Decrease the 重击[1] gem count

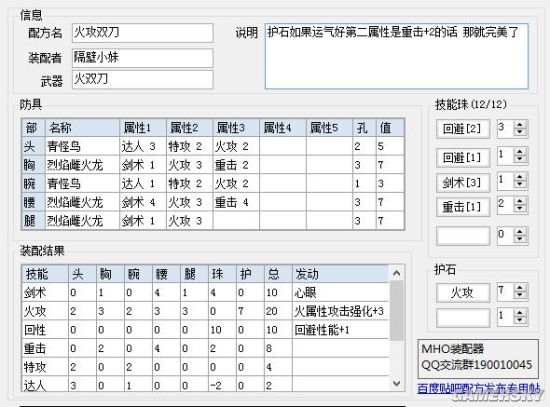[x=520, y=209]
